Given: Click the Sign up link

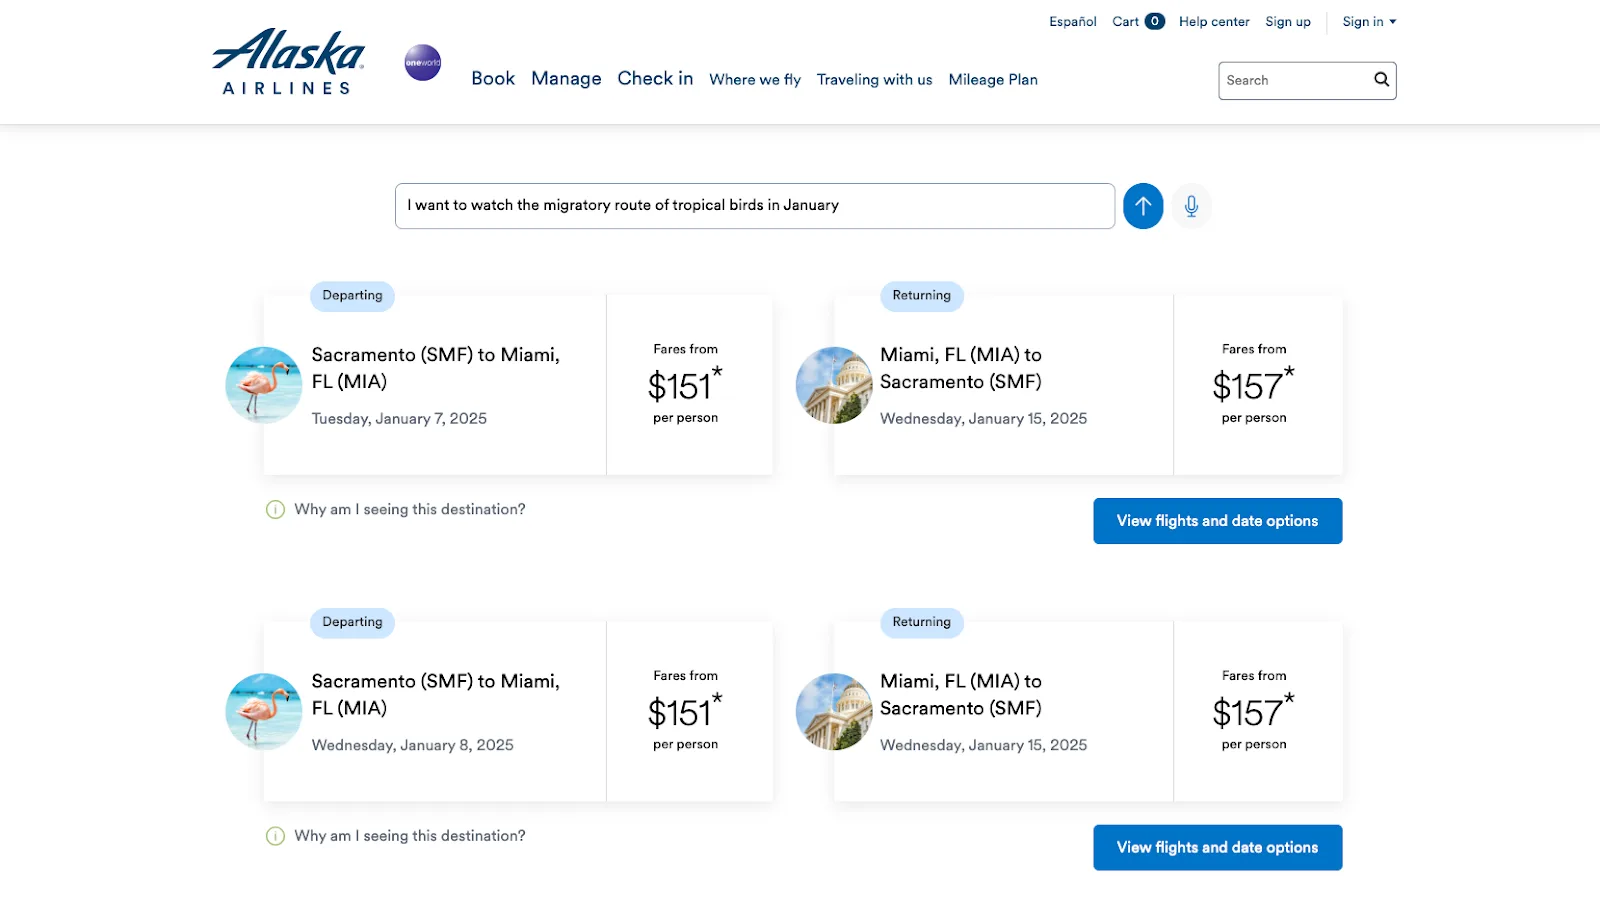Looking at the screenshot, I should 1288,22.
